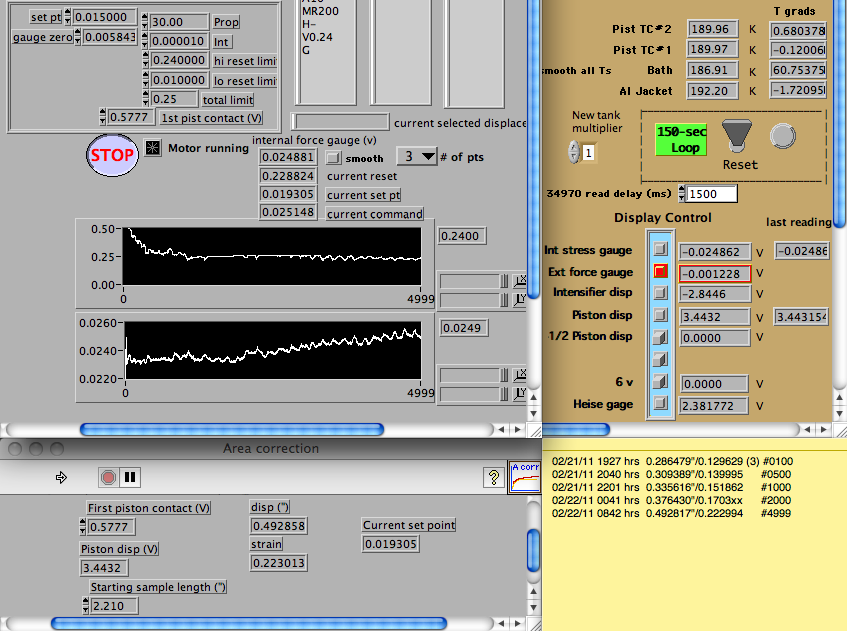Pause the Area correction VI
Image resolution: width=847 pixels, height=631 pixels.
pyautogui.click(x=131, y=478)
